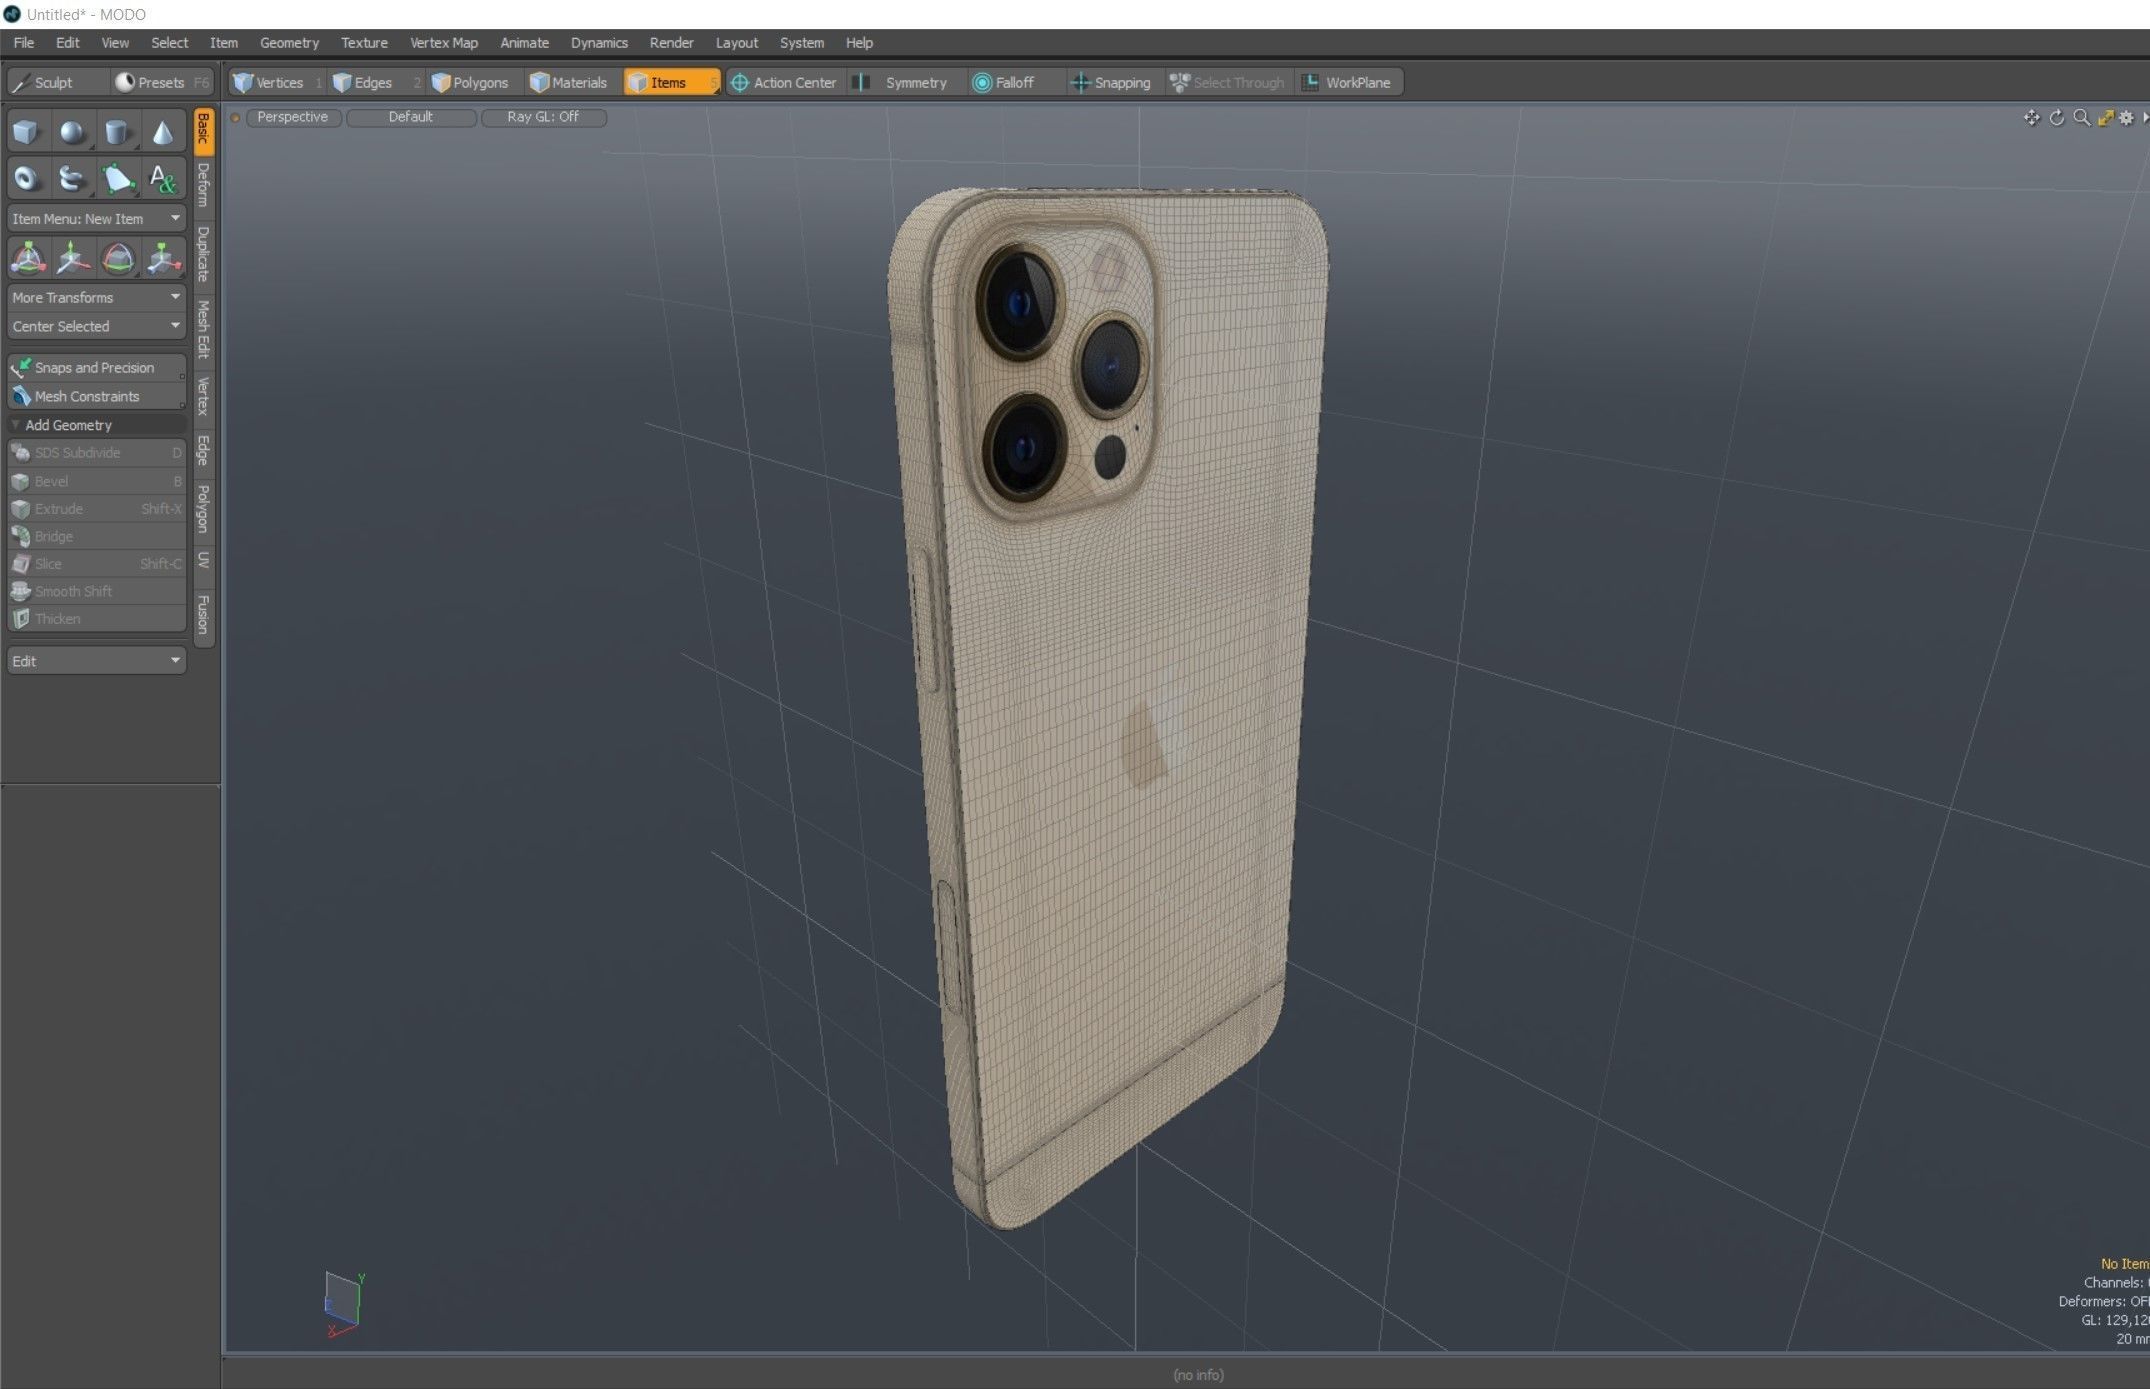Change Default shading style
The height and width of the screenshot is (1389, 2150).
pos(411,117)
